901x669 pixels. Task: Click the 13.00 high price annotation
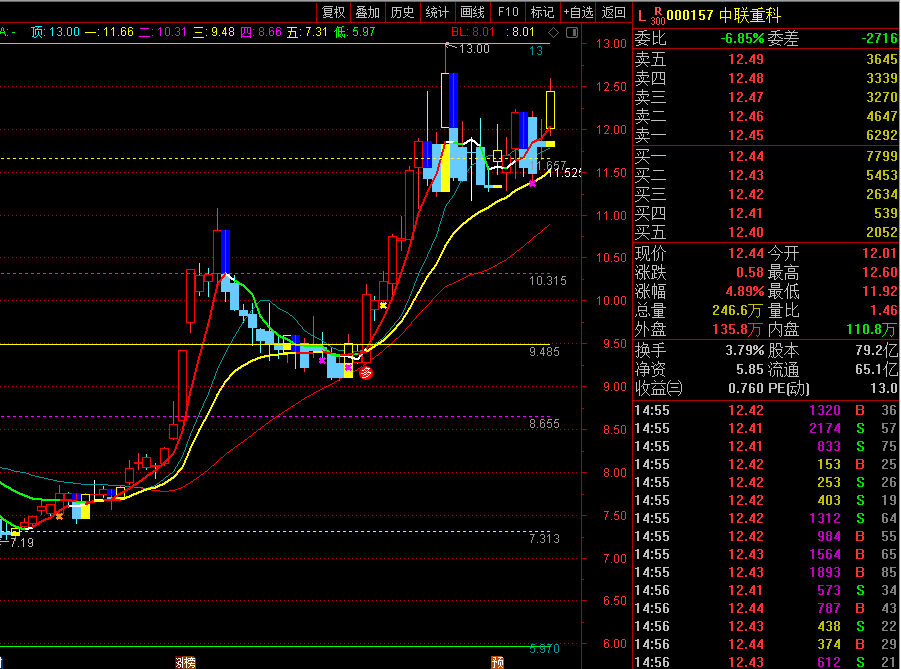point(474,49)
